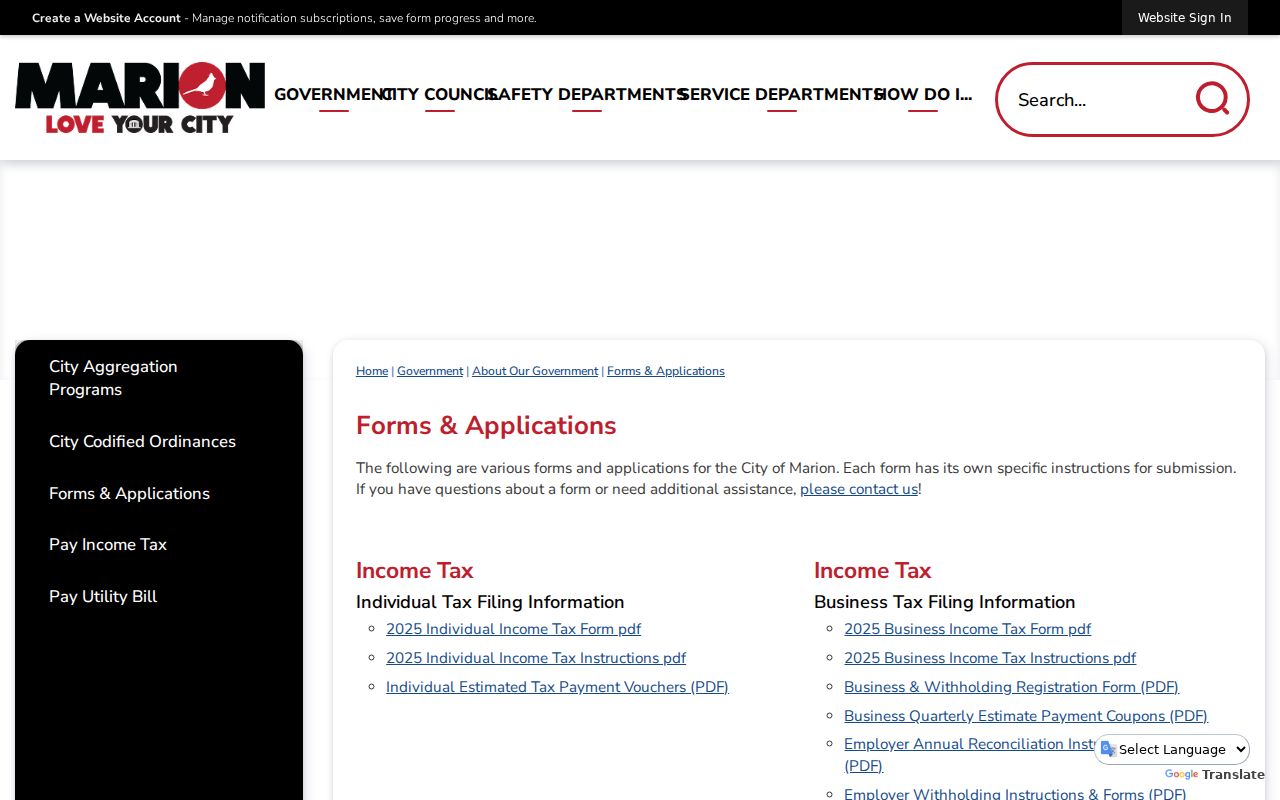Viewport: 1280px width, 800px height.
Task: Click the Website Sign In button
Action: click(x=1184, y=18)
